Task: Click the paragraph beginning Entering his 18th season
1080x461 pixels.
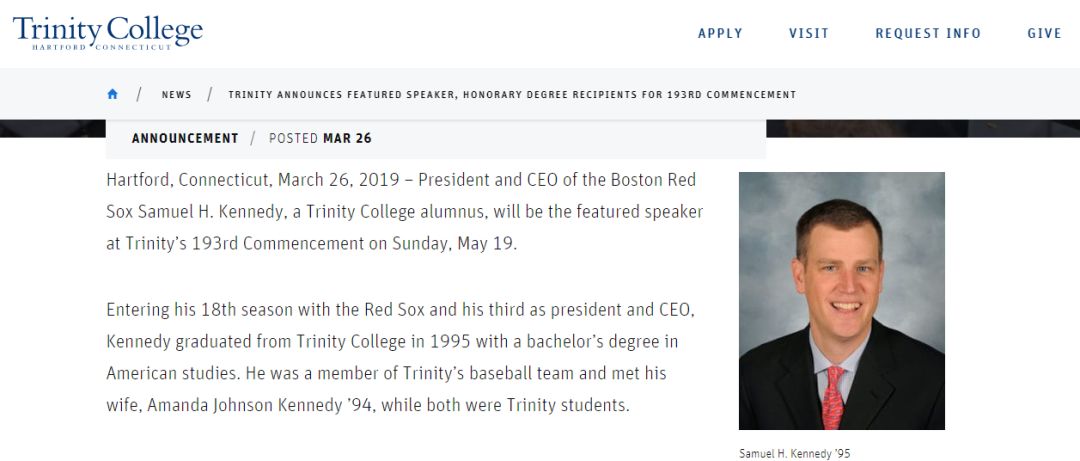Action: [x=400, y=357]
